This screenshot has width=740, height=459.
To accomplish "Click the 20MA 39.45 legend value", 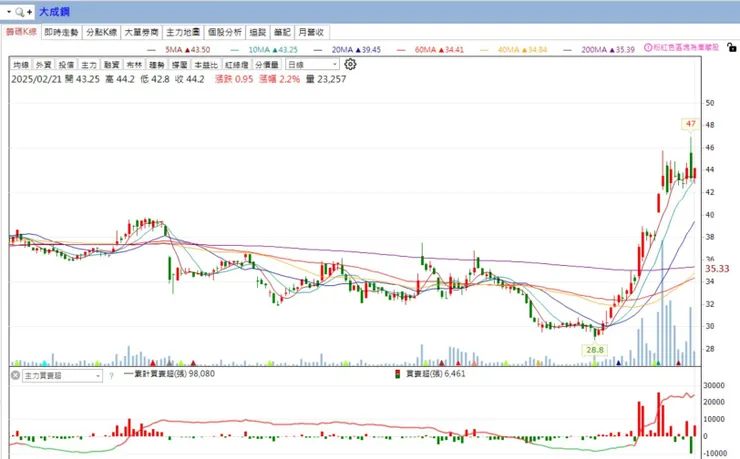I will pos(356,50).
